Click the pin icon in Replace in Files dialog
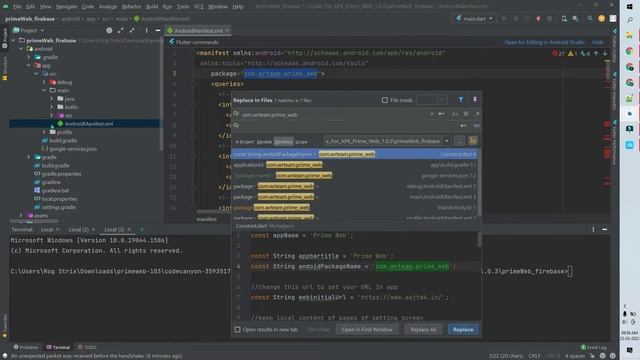 coord(475,100)
